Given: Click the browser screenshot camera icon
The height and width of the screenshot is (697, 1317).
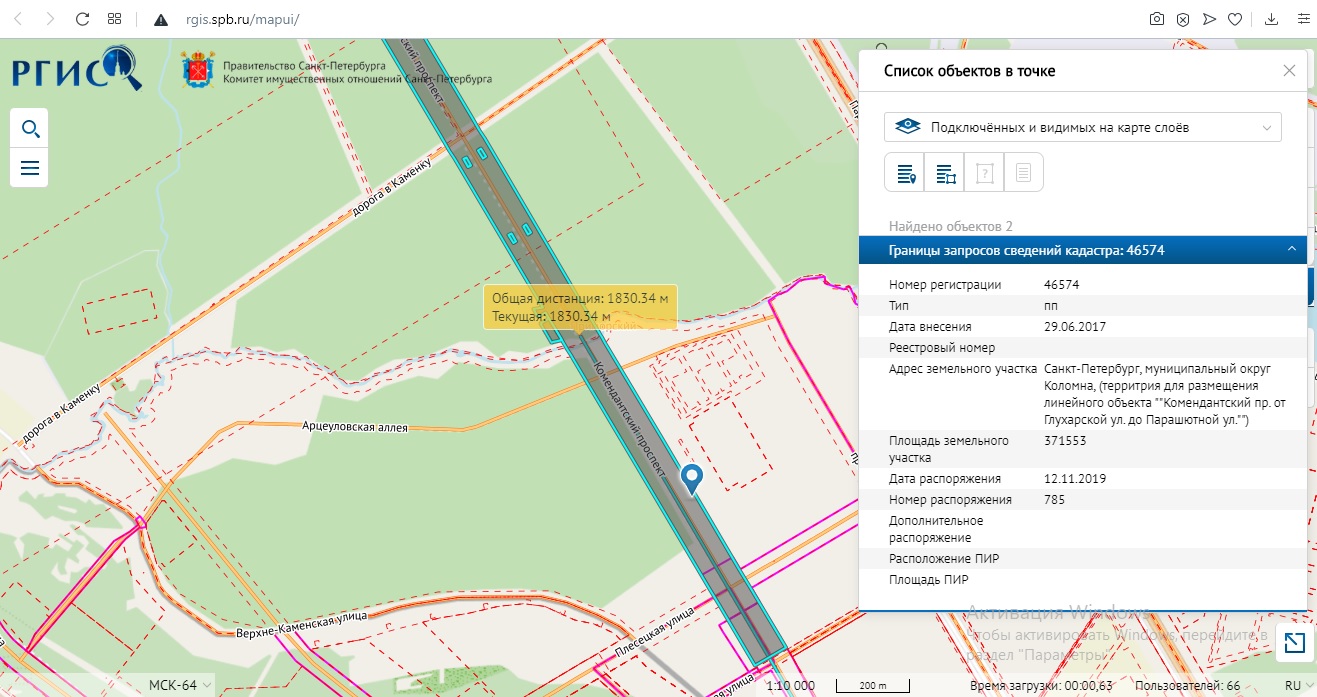Looking at the screenshot, I should point(1156,19).
